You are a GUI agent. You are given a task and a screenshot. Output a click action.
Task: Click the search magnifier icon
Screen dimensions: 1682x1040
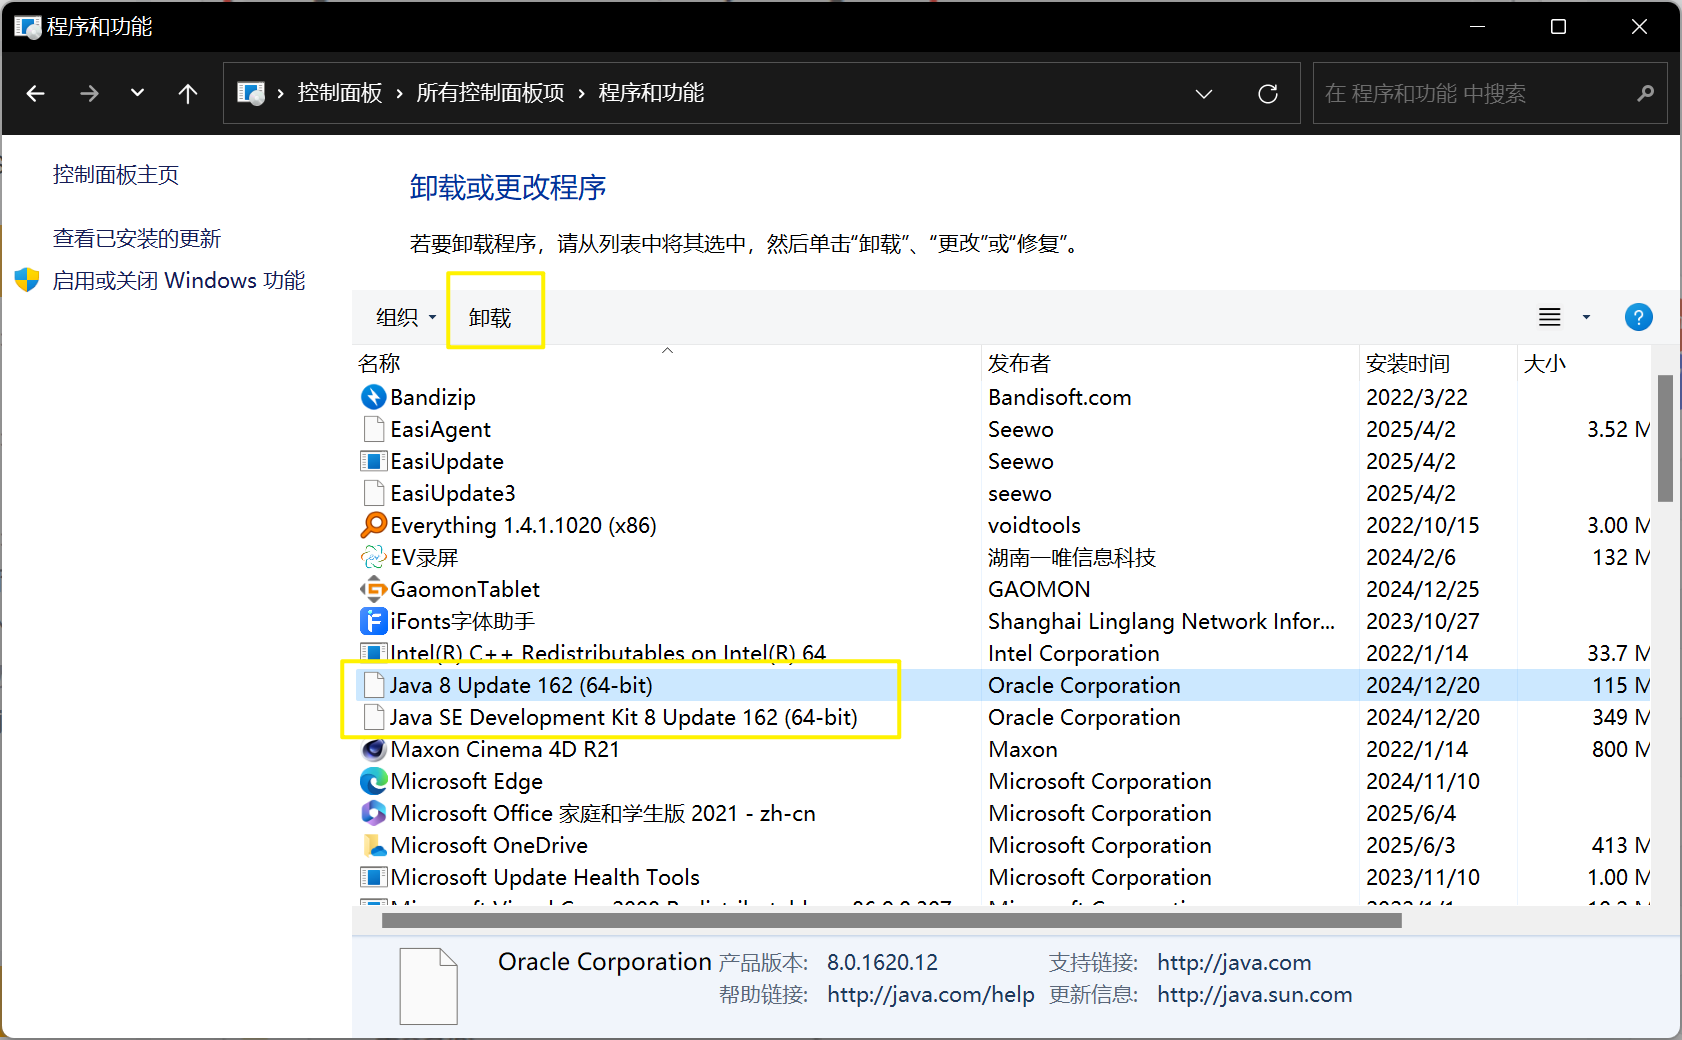[1645, 93]
